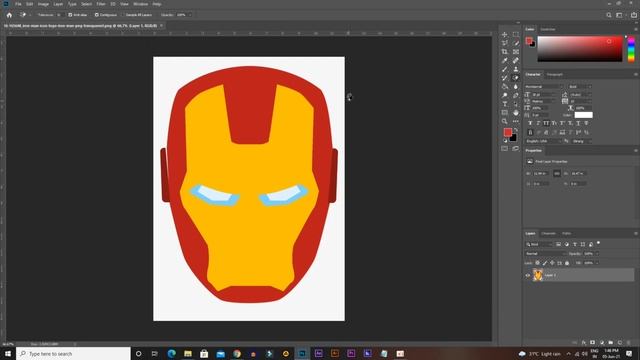Click the rainbow hue slider in Color panel
Image resolution: width=640 pixels, height=360 pixels.
tap(631, 49)
